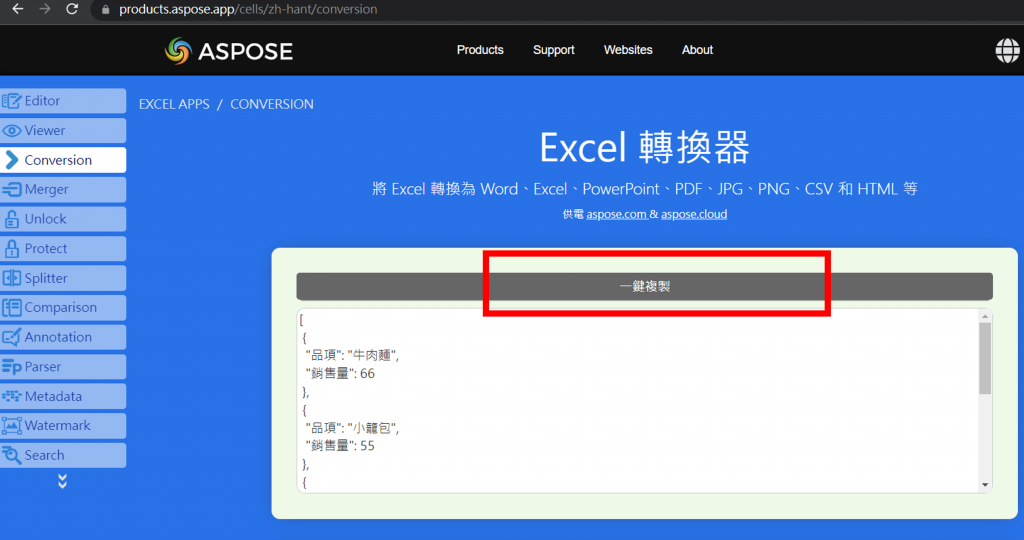Click ASPOSE brand text
Screen dimensions: 1024x540
(x=245, y=52)
